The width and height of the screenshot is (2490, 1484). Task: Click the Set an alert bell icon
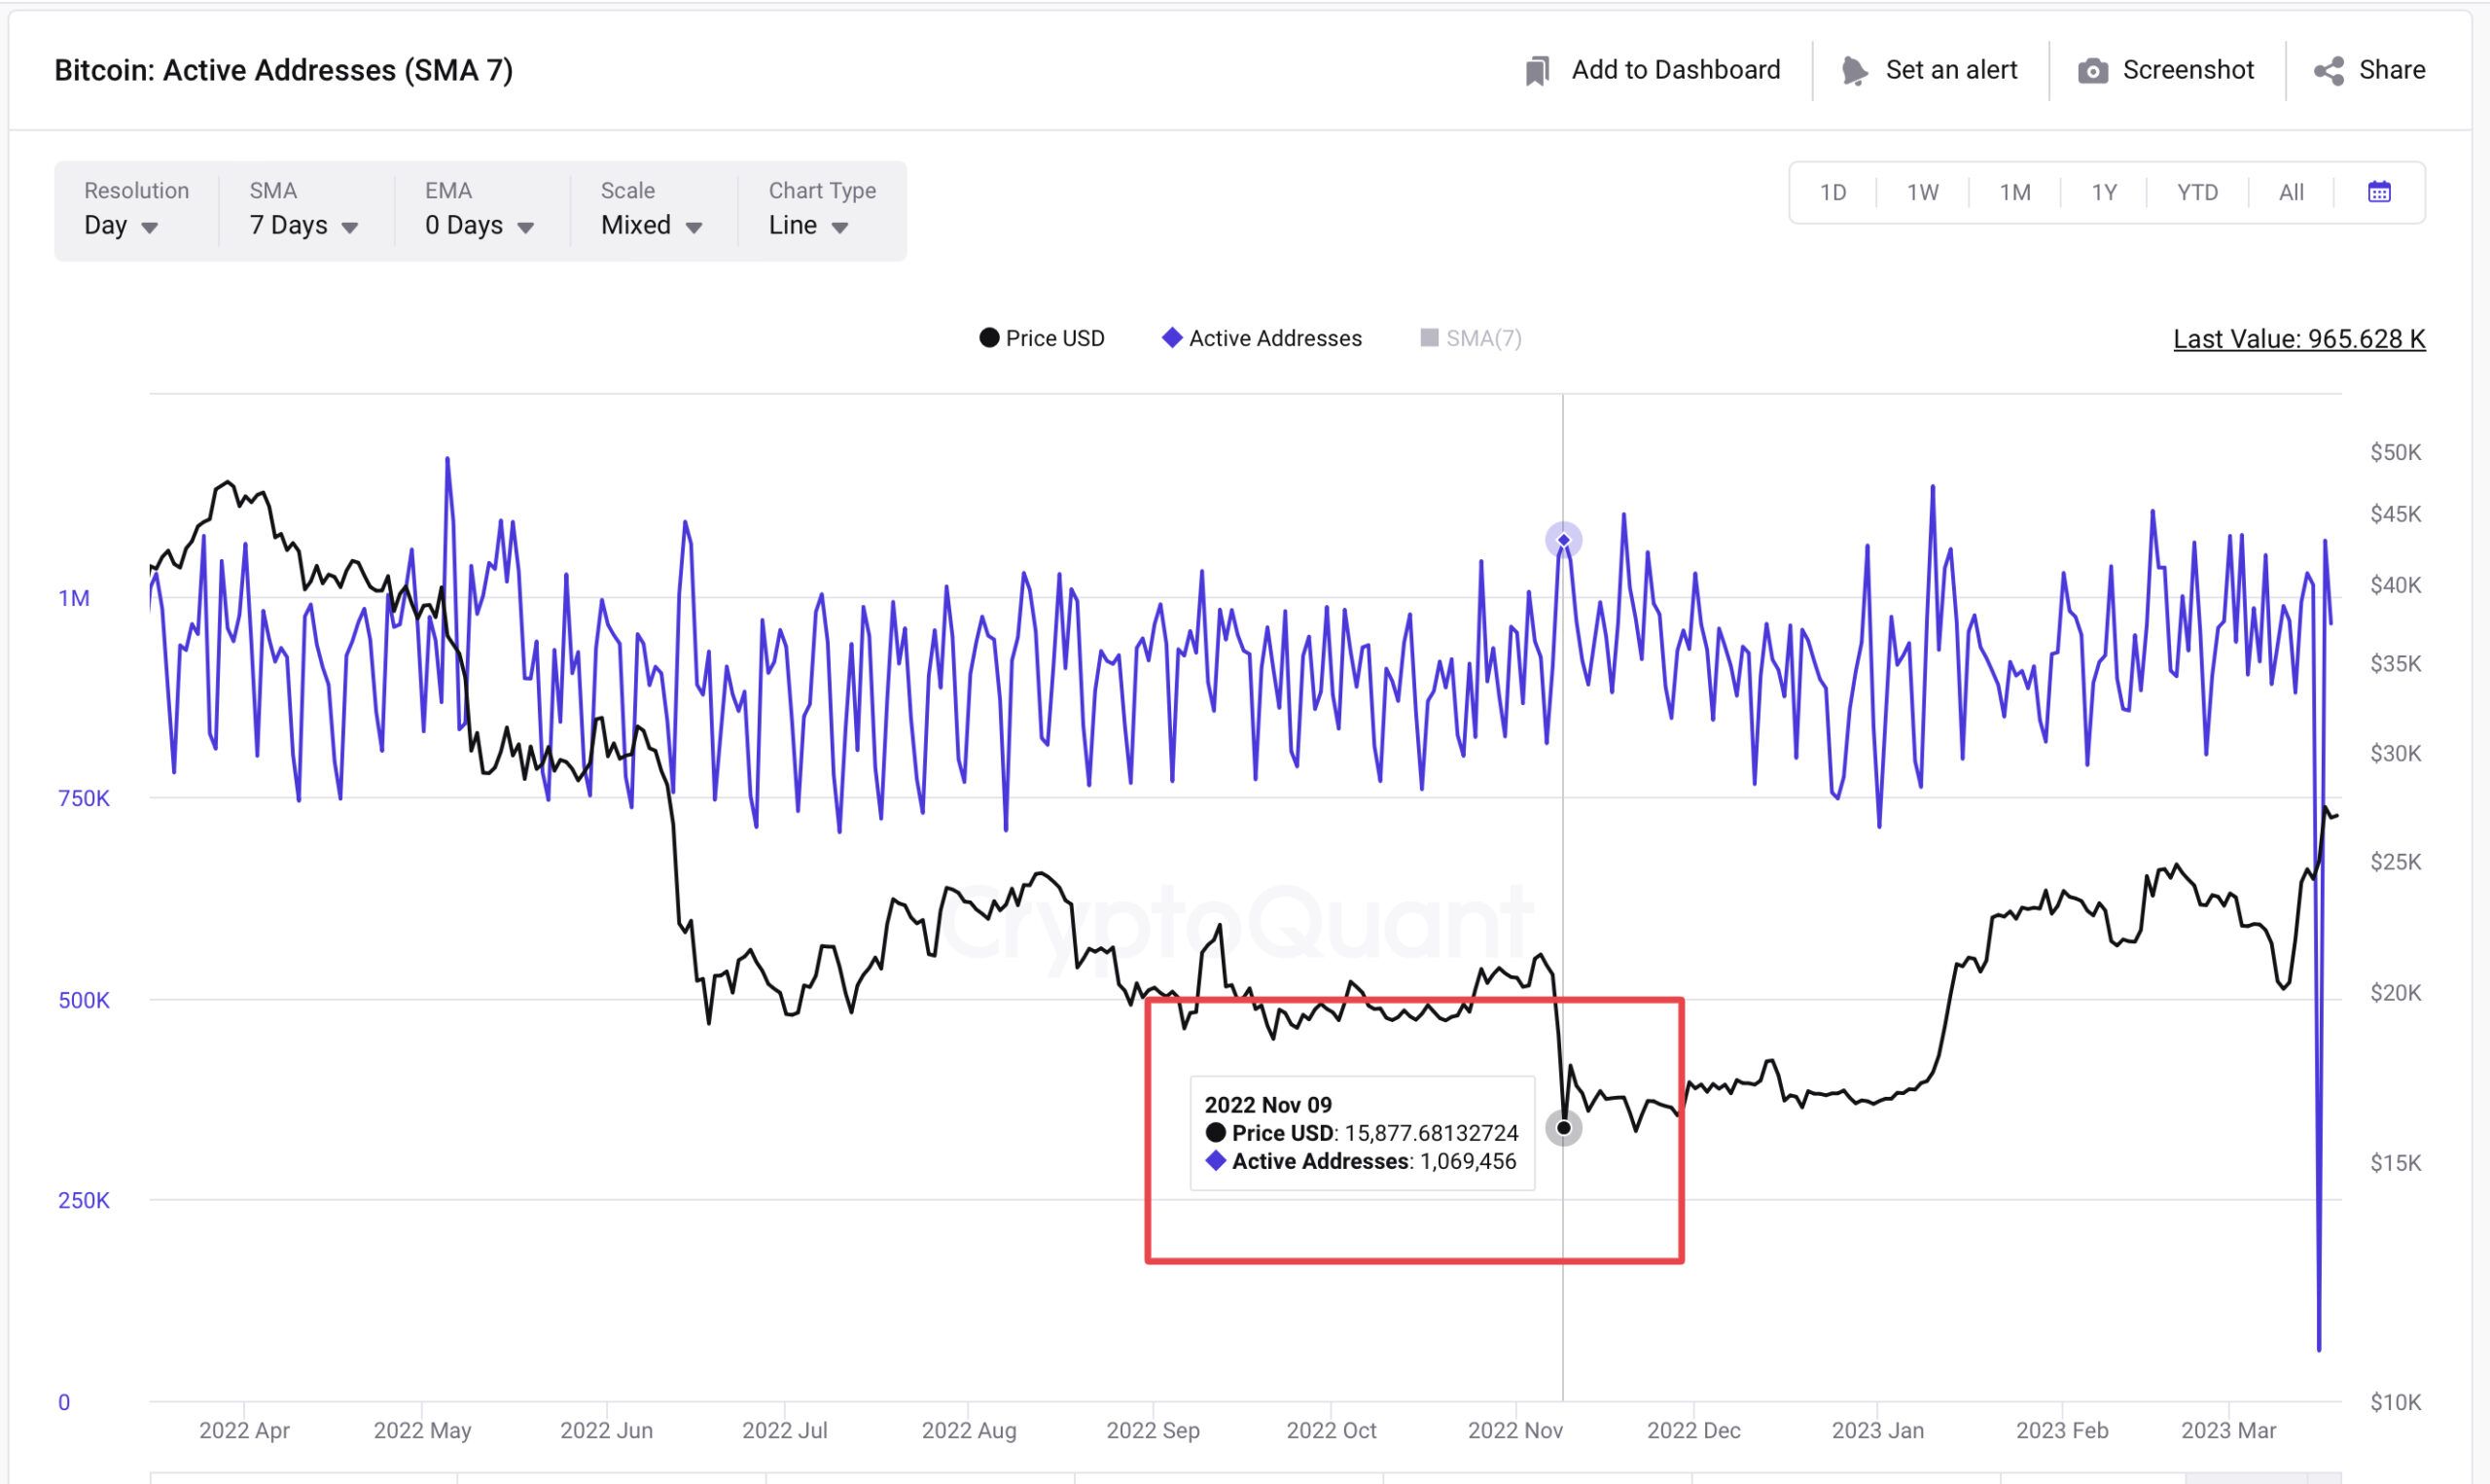[x=1854, y=71]
